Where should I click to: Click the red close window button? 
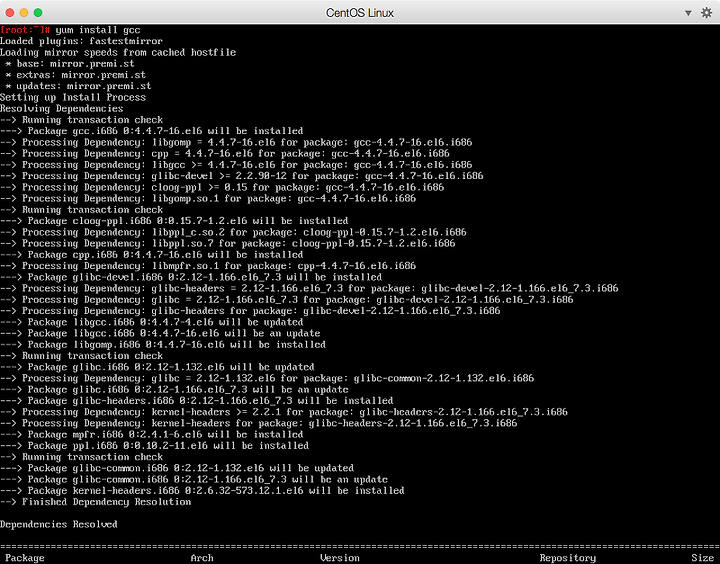pos(10,12)
